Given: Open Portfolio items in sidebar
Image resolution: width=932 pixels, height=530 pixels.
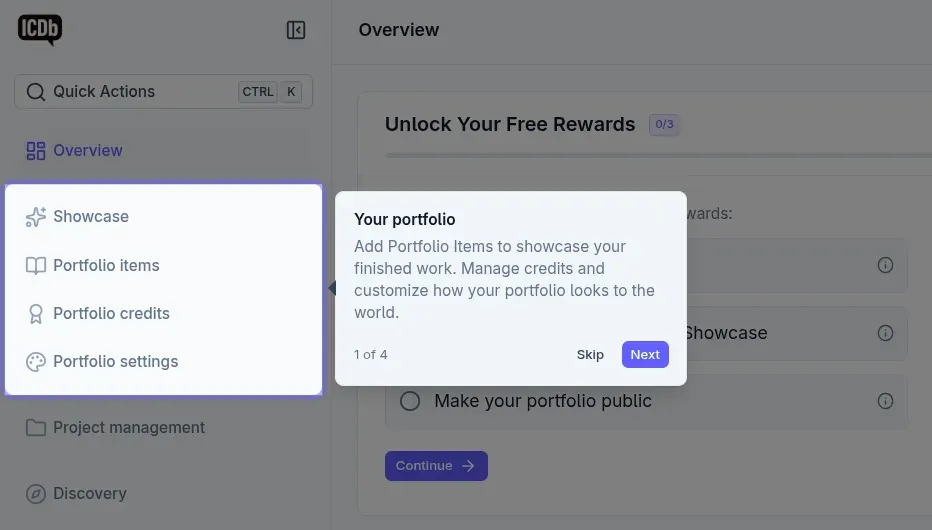Looking at the screenshot, I should (x=106, y=266).
